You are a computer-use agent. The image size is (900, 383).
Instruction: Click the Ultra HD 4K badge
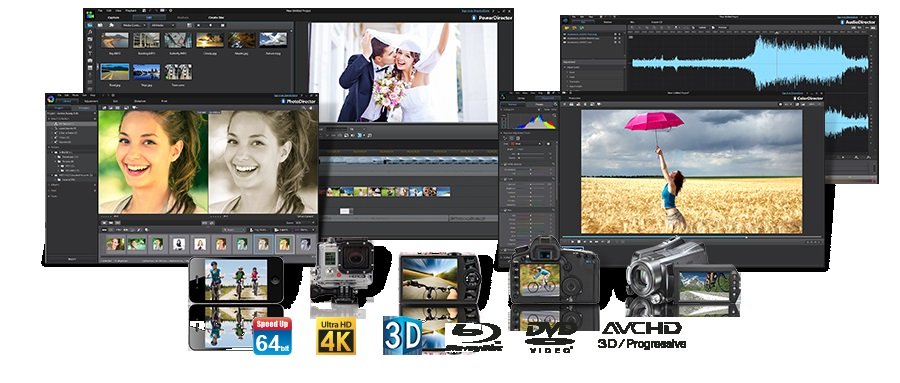tap(336, 335)
